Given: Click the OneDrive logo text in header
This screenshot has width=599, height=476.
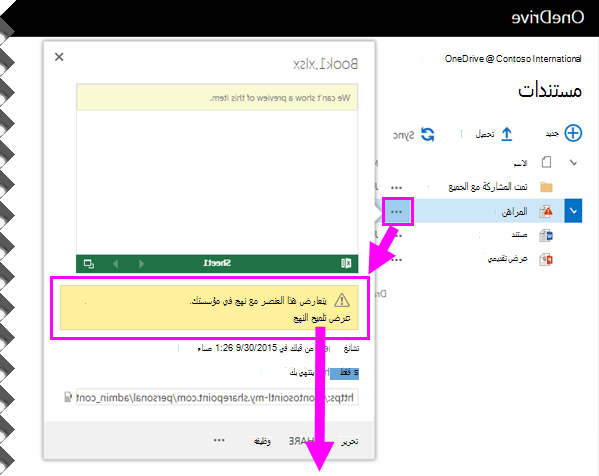Looking at the screenshot, I should pyautogui.click(x=548, y=18).
